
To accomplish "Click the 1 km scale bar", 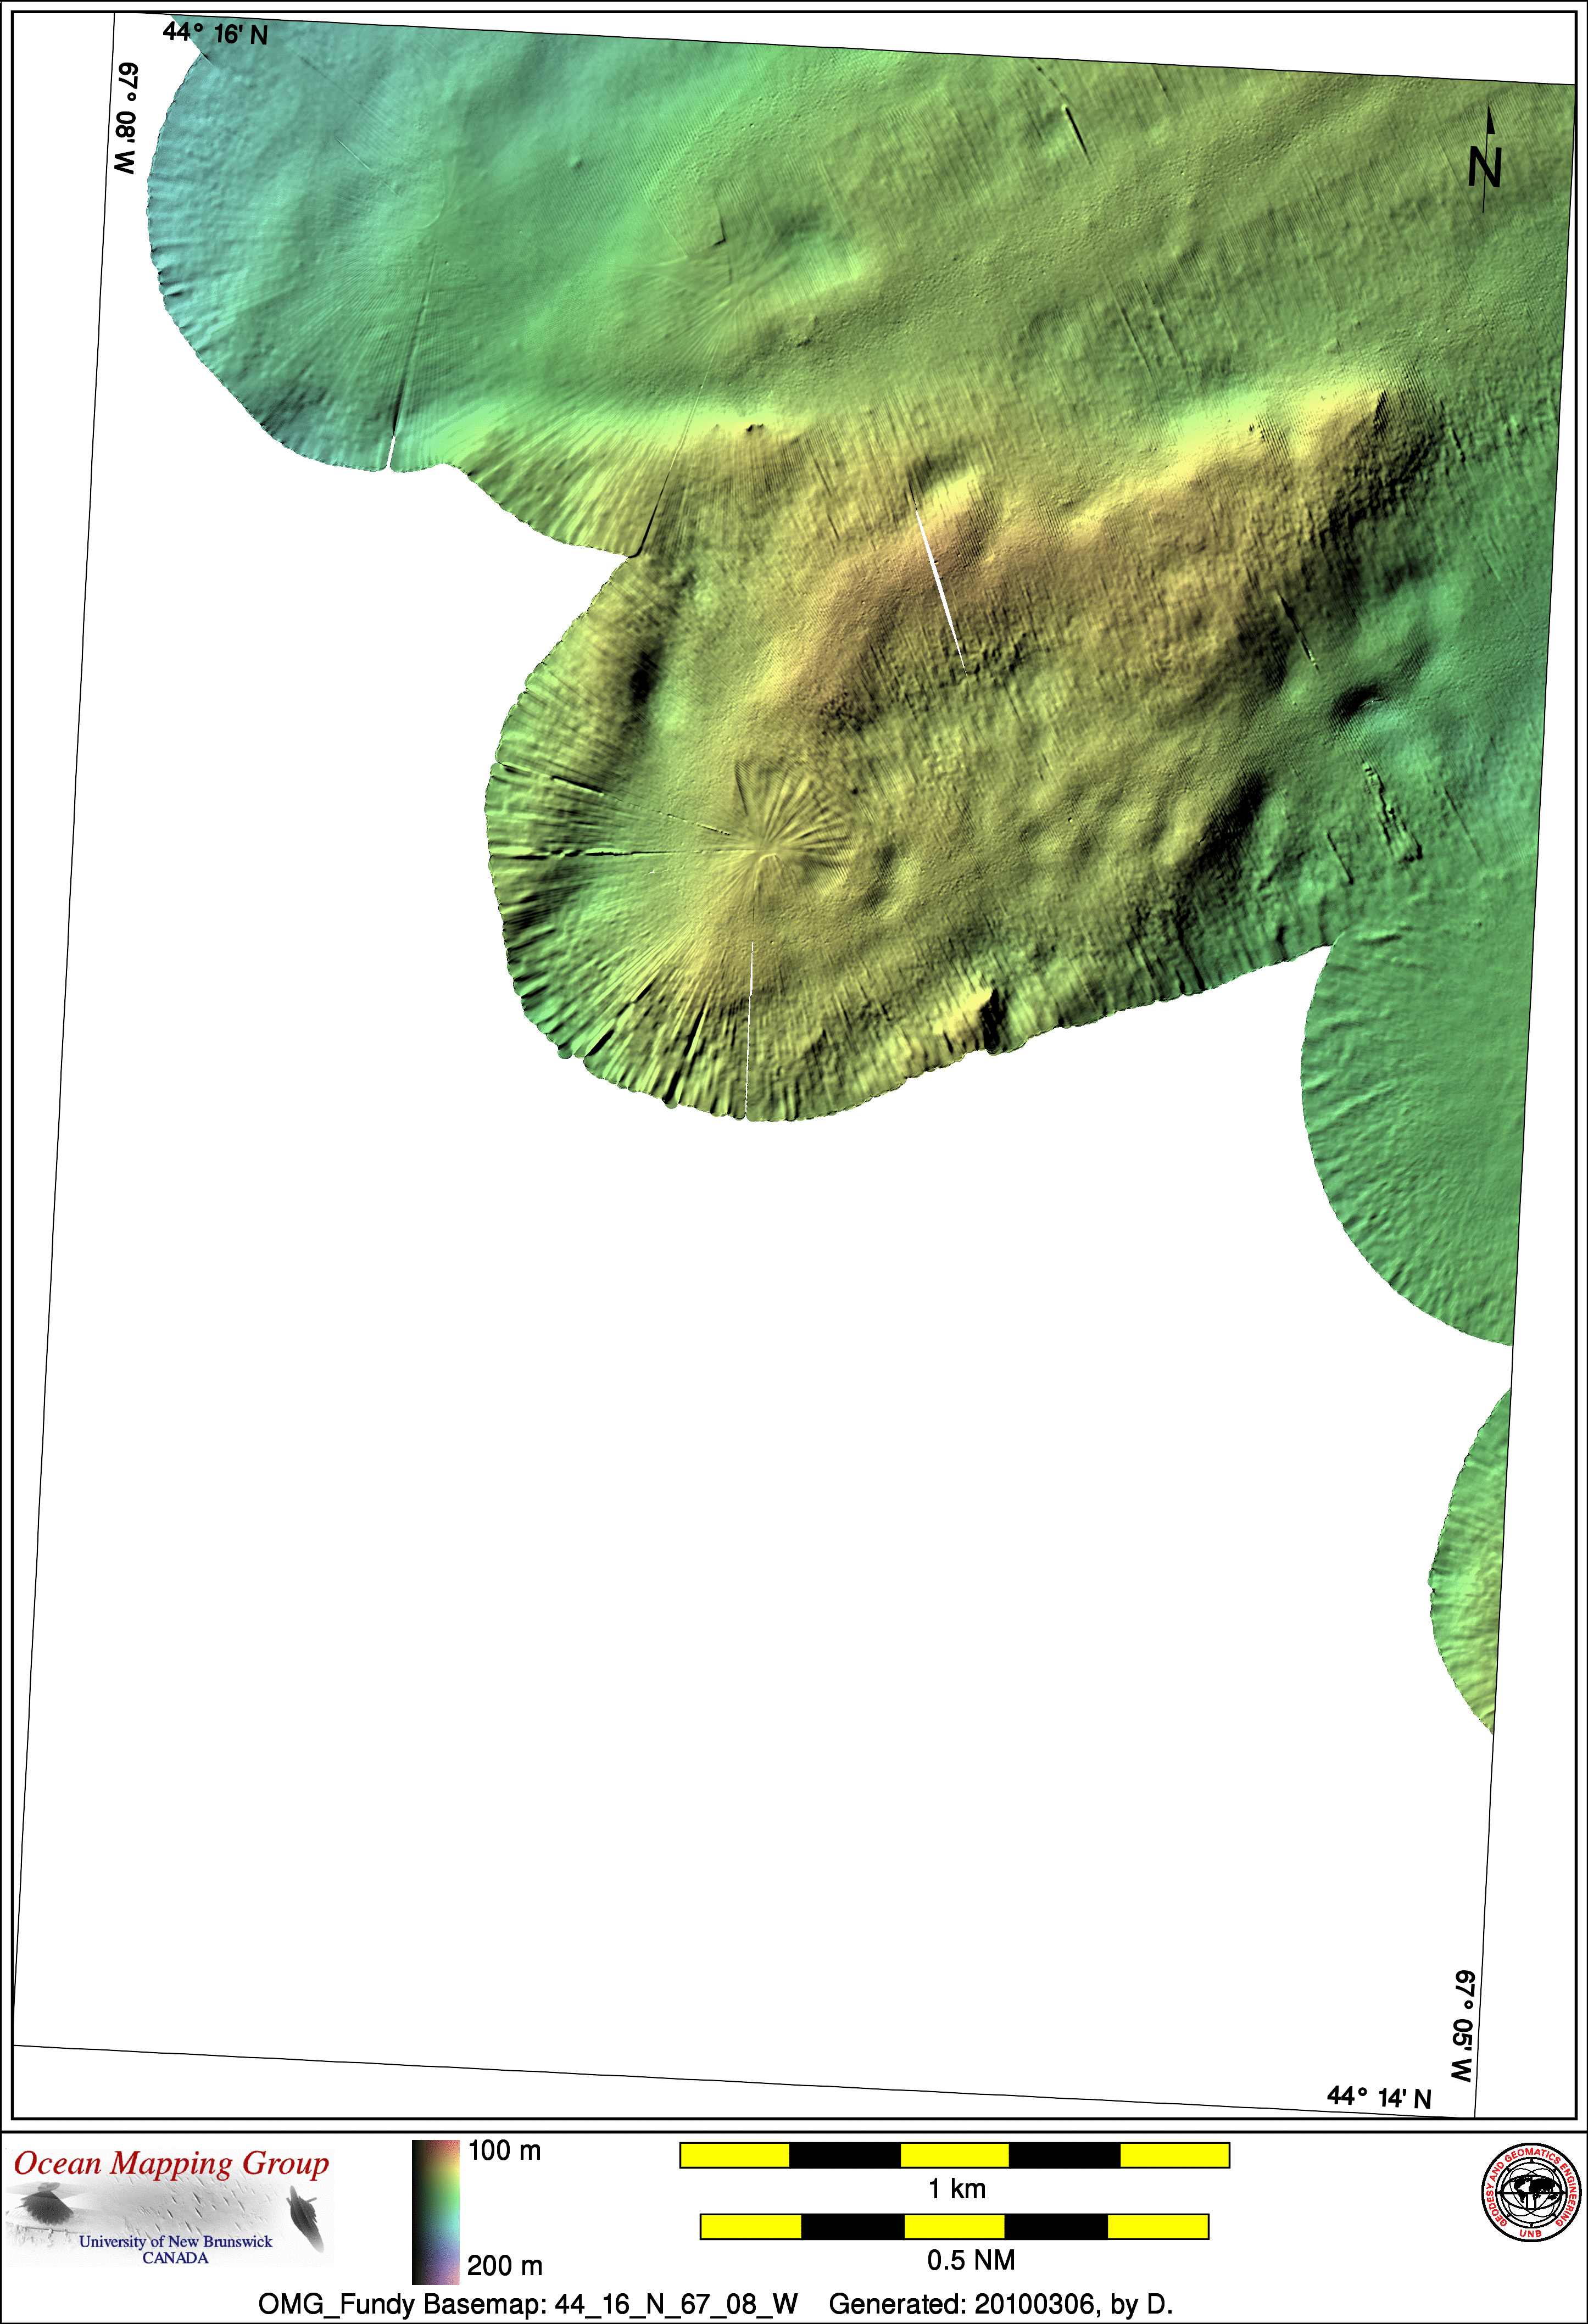I will point(954,2155).
